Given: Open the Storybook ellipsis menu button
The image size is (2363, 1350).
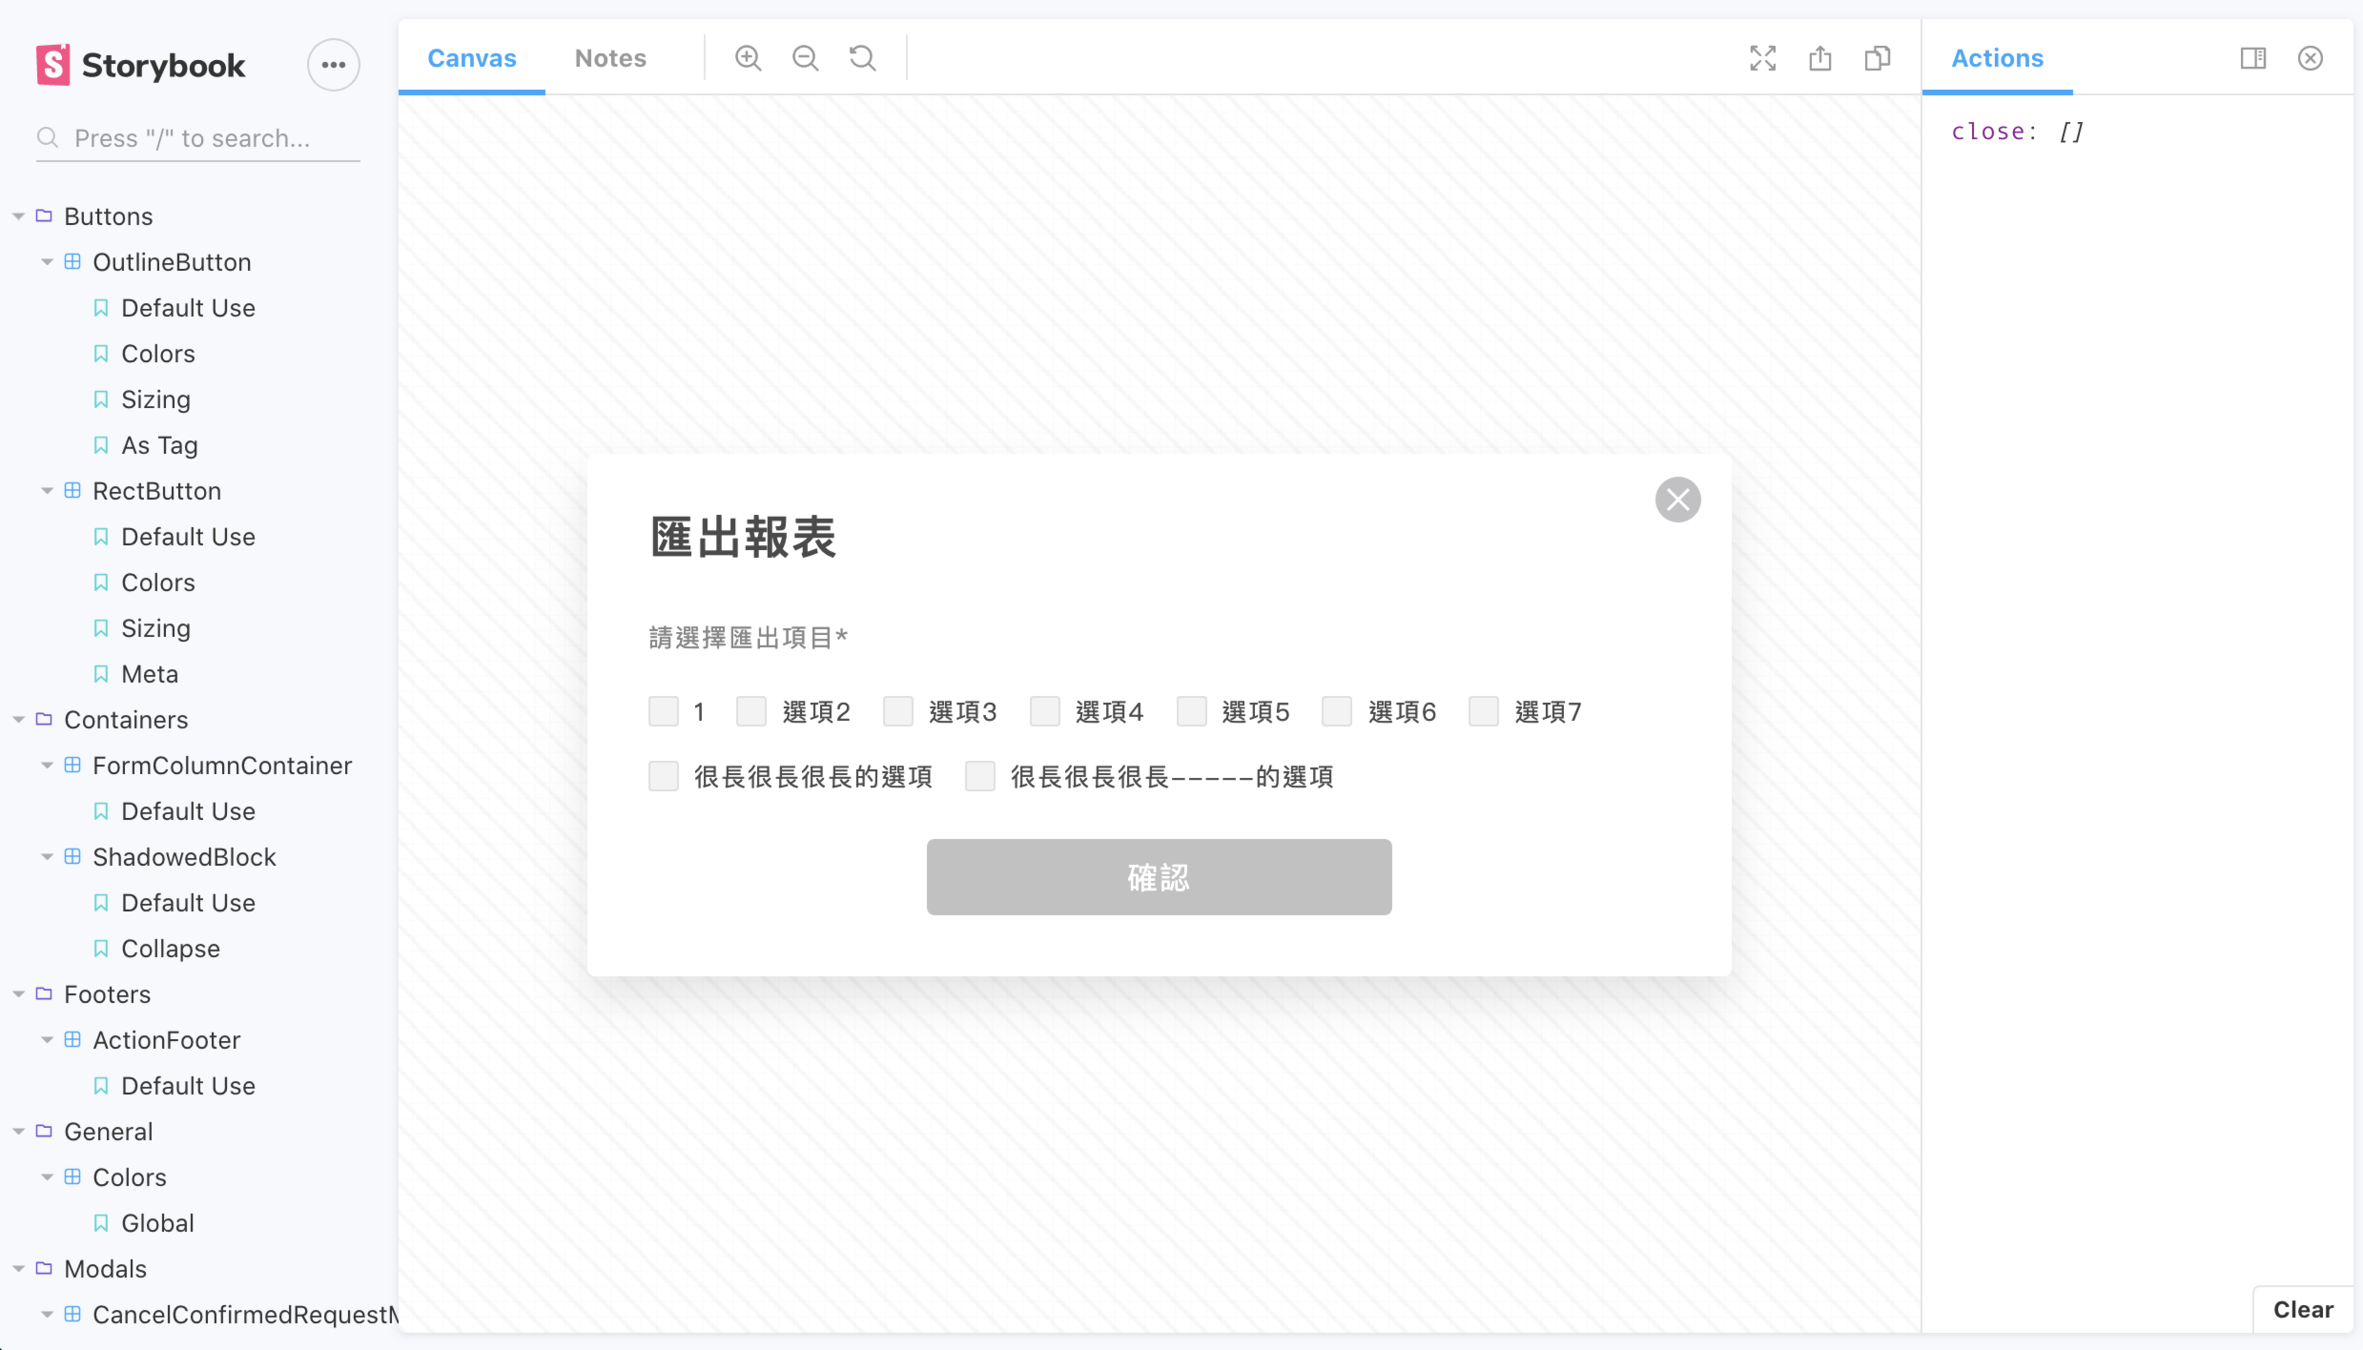Looking at the screenshot, I should [333, 65].
